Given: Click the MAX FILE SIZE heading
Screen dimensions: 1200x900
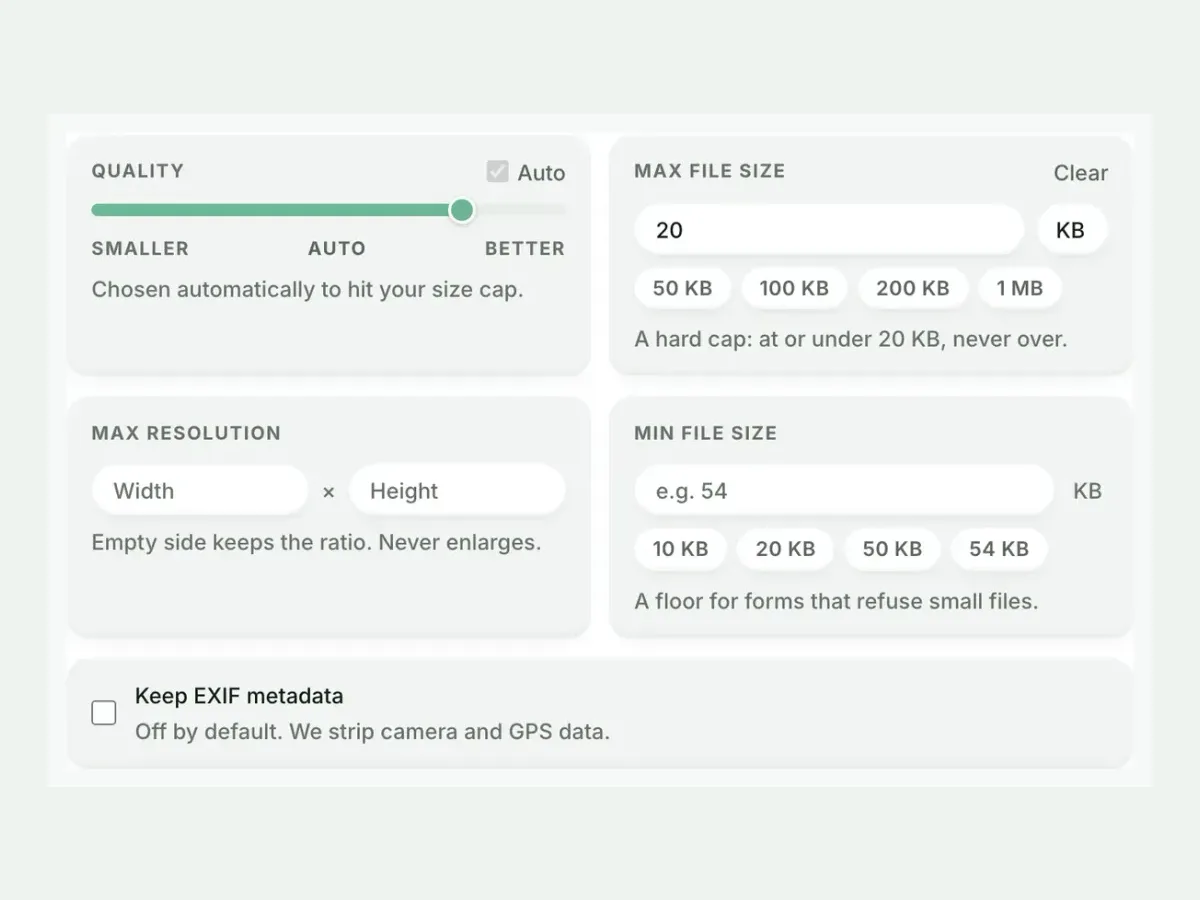Looking at the screenshot, I should 710,171.
